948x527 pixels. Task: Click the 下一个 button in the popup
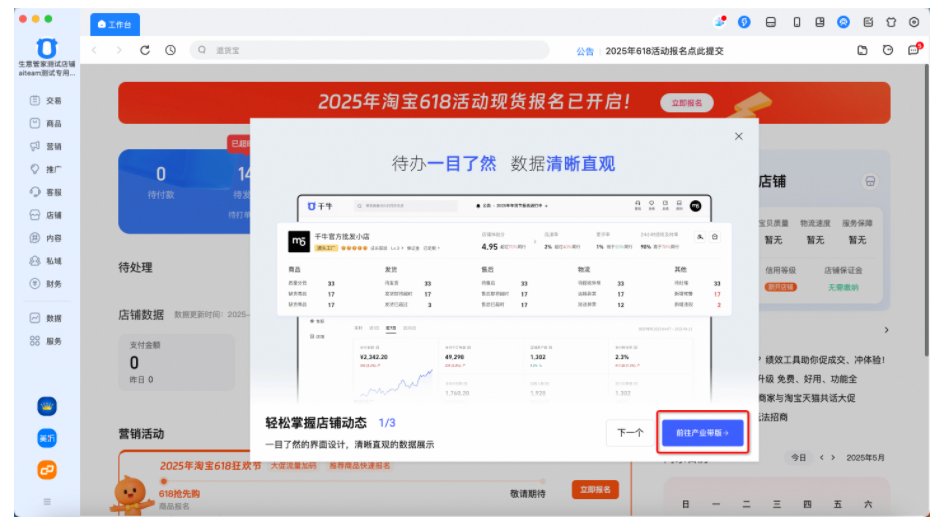click(x=630, y=433)
